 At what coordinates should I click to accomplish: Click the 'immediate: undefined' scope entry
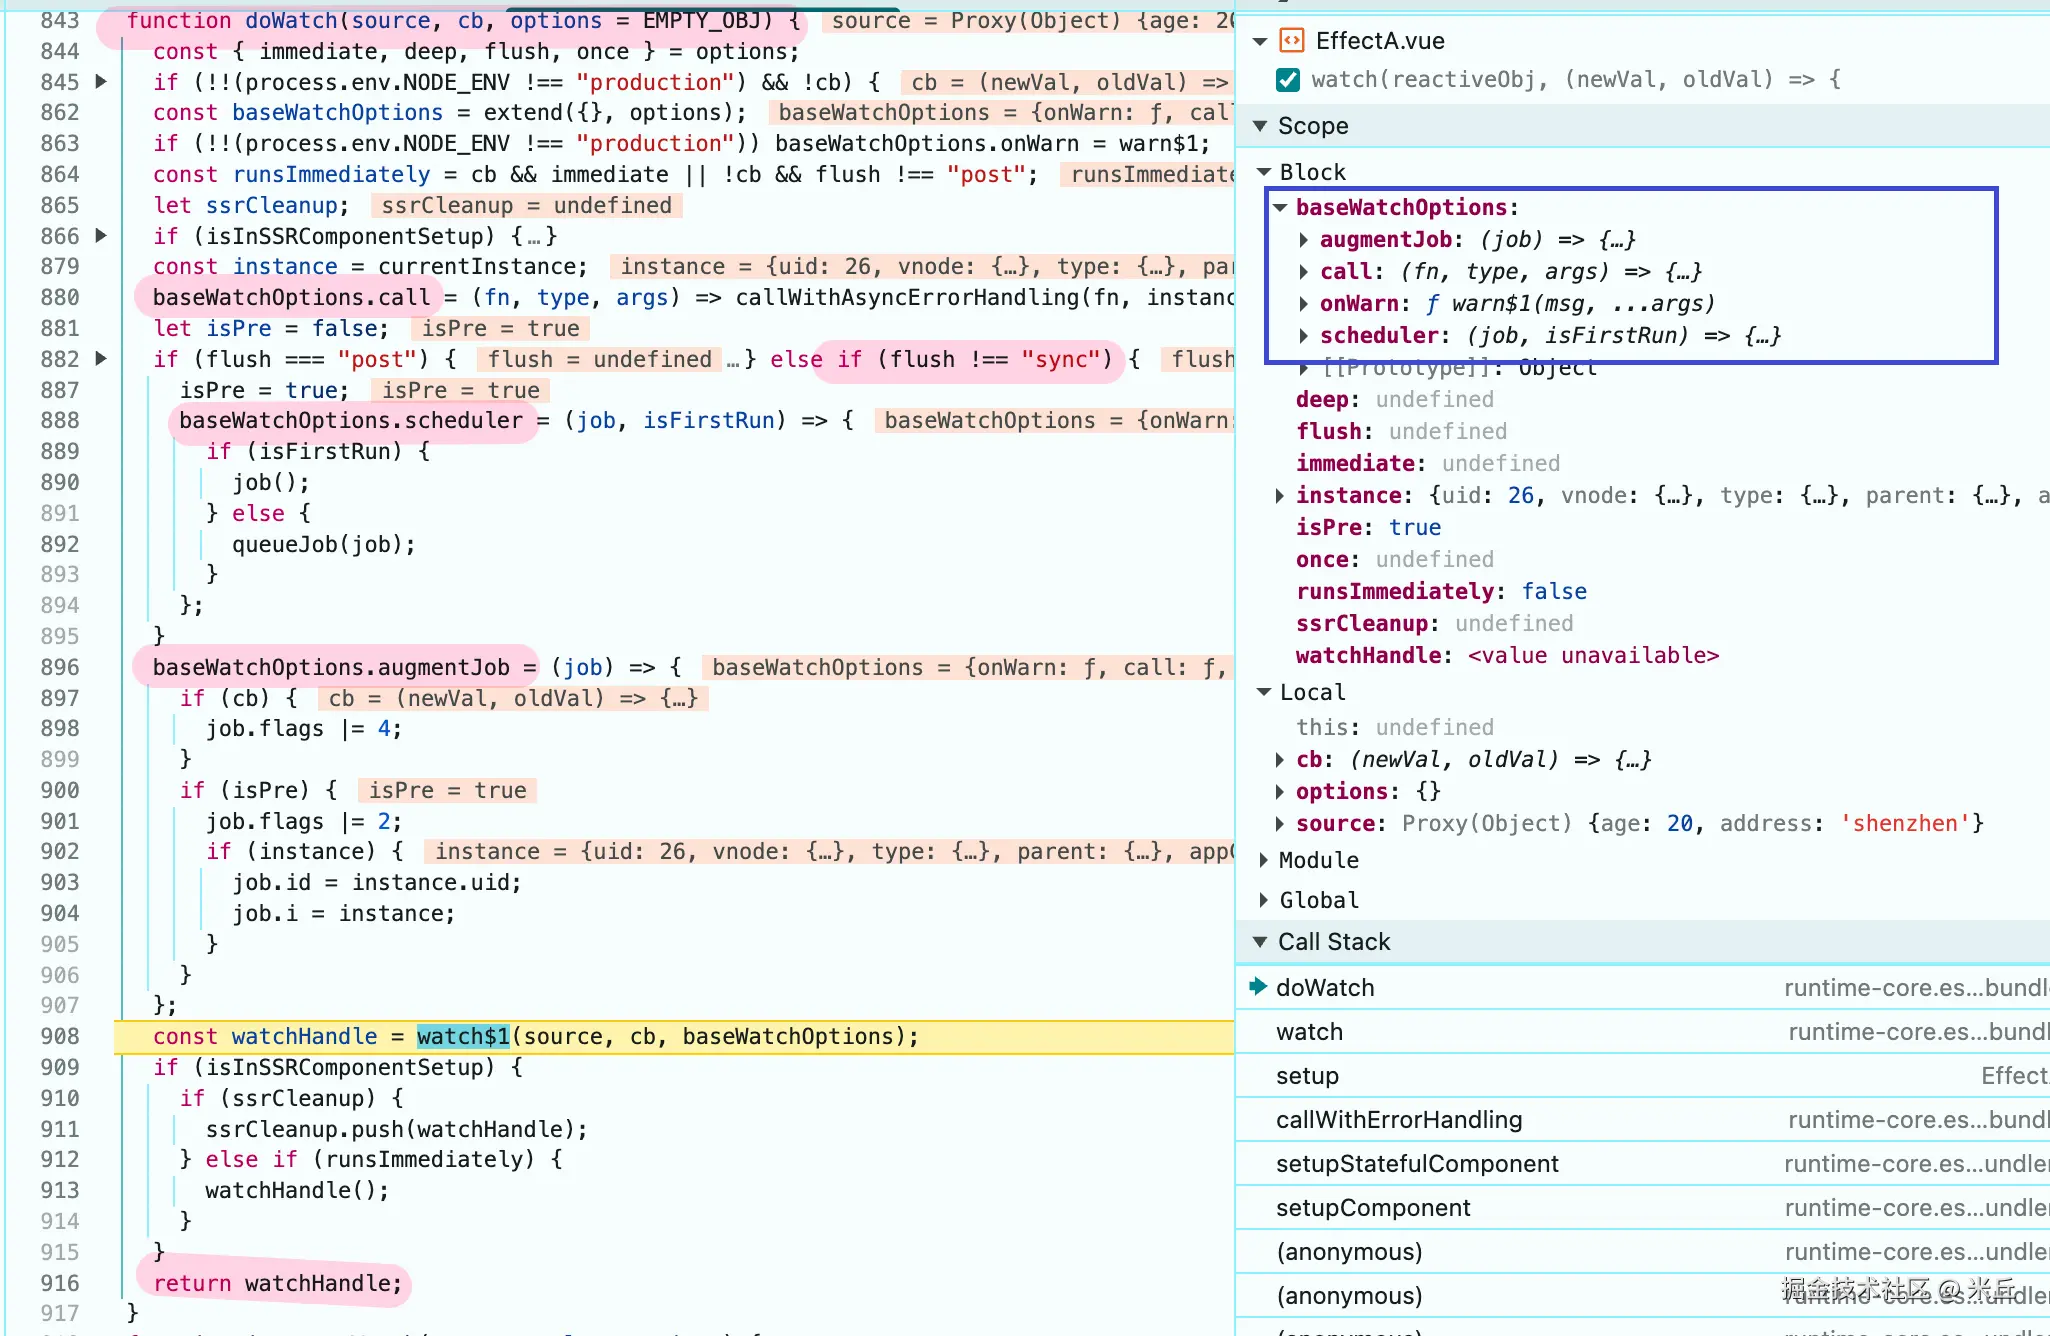[1428, 464]
